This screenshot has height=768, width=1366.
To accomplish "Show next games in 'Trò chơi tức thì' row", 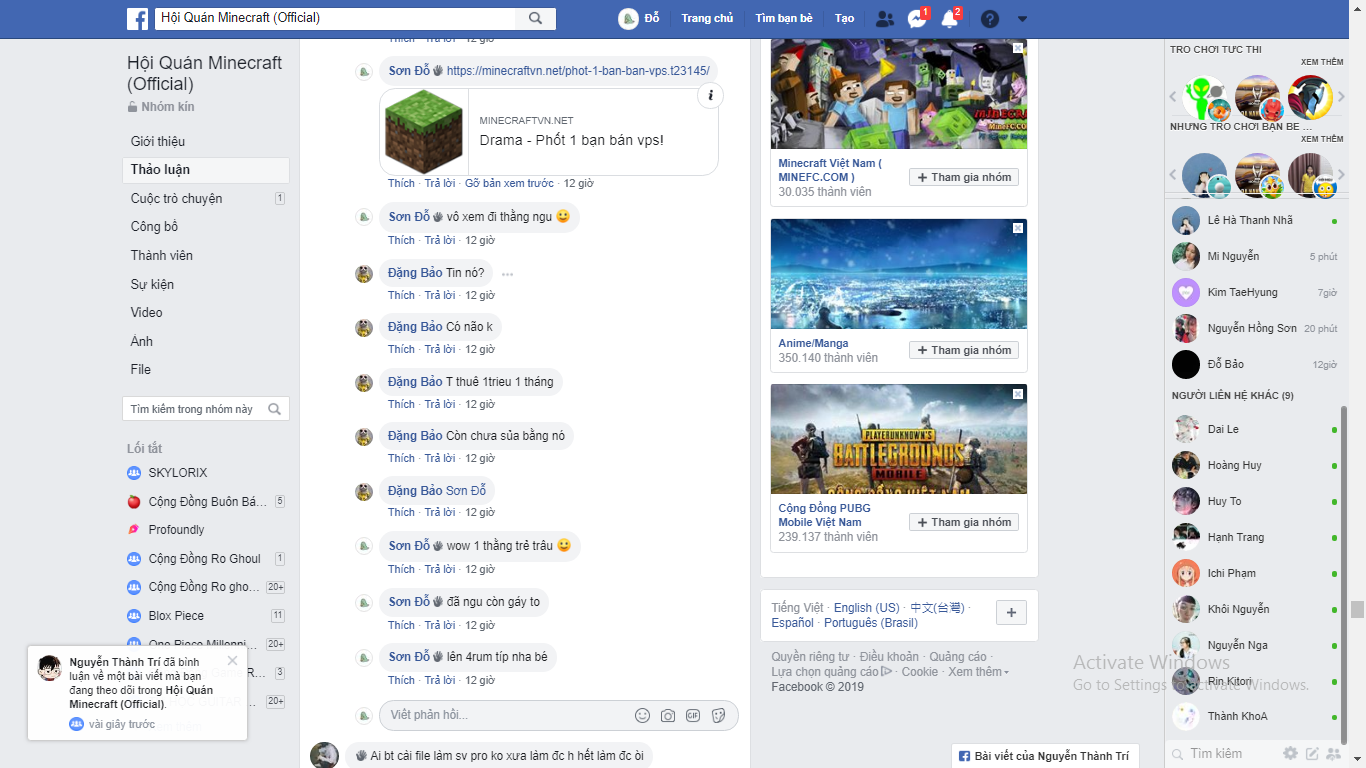I will [1340, 97].
